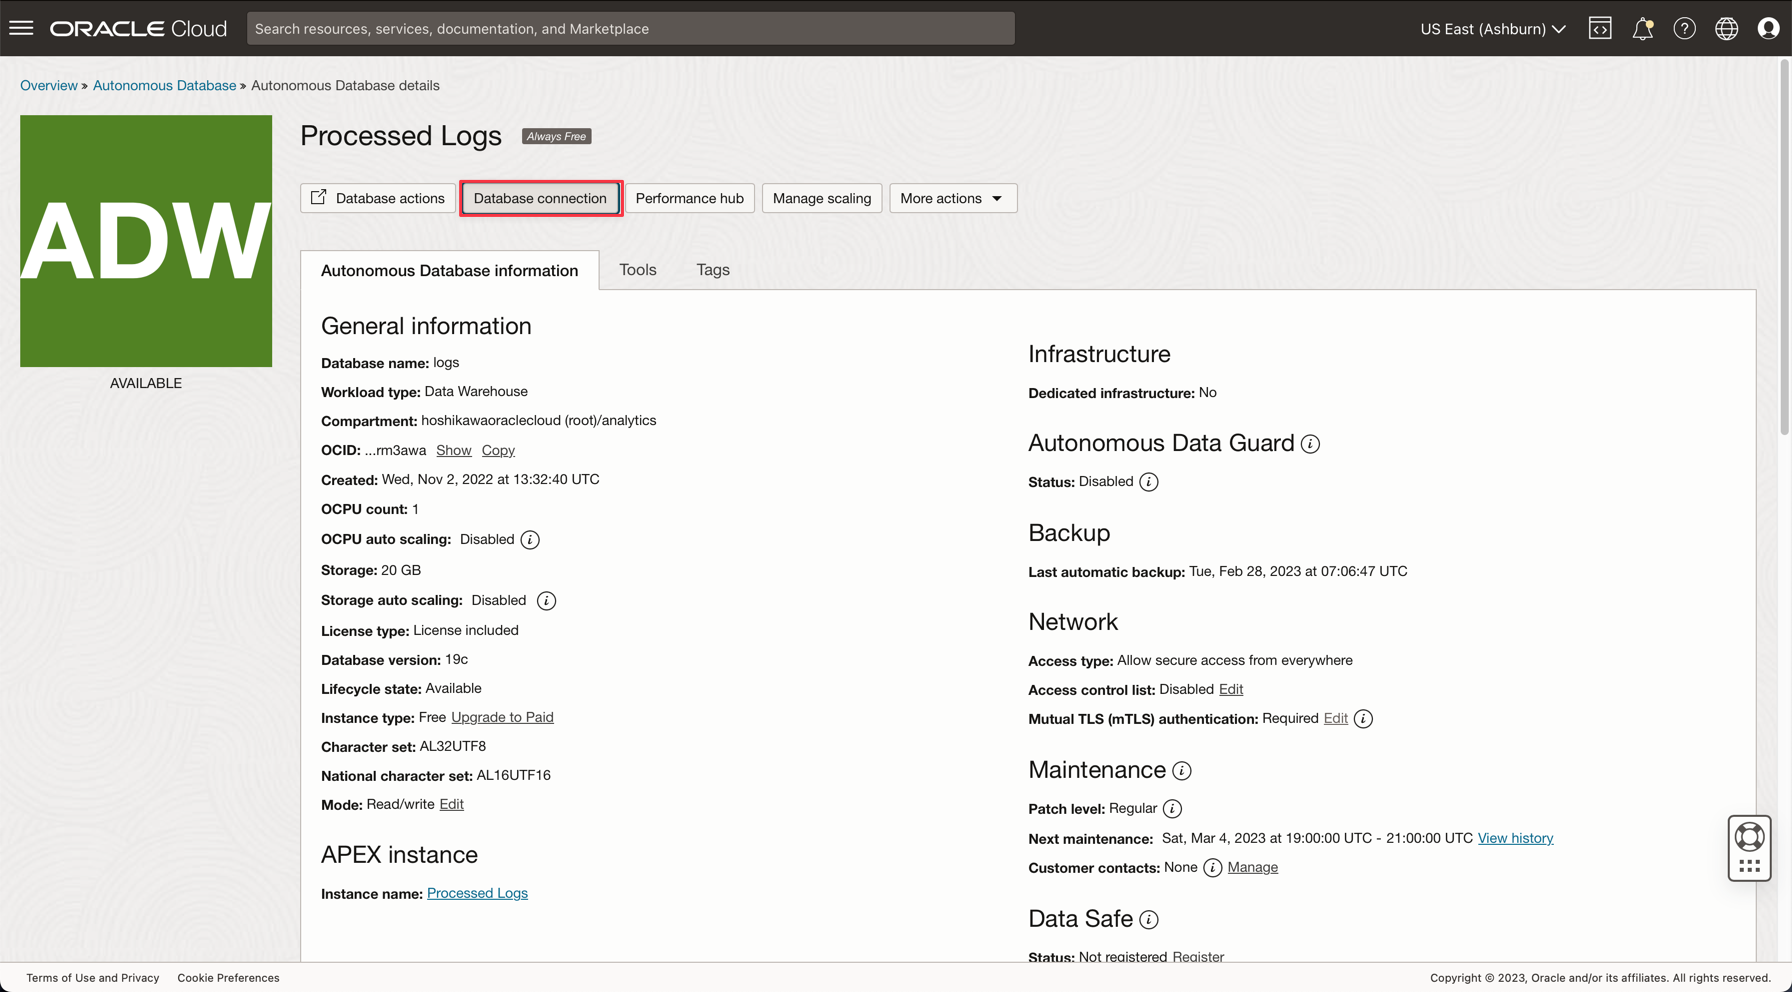
Task: Open View history for next maintenance
Action: (1515, 838)
